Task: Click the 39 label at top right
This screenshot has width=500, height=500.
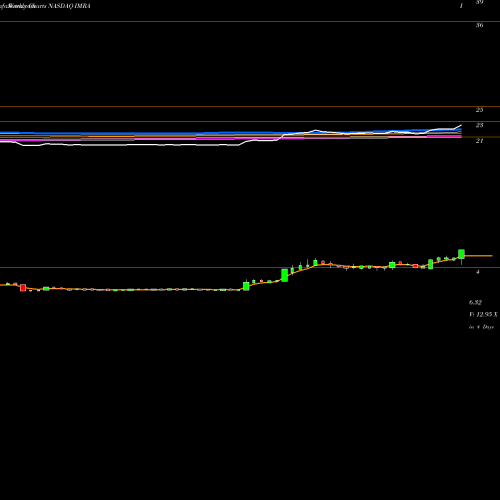Action: 479,2
